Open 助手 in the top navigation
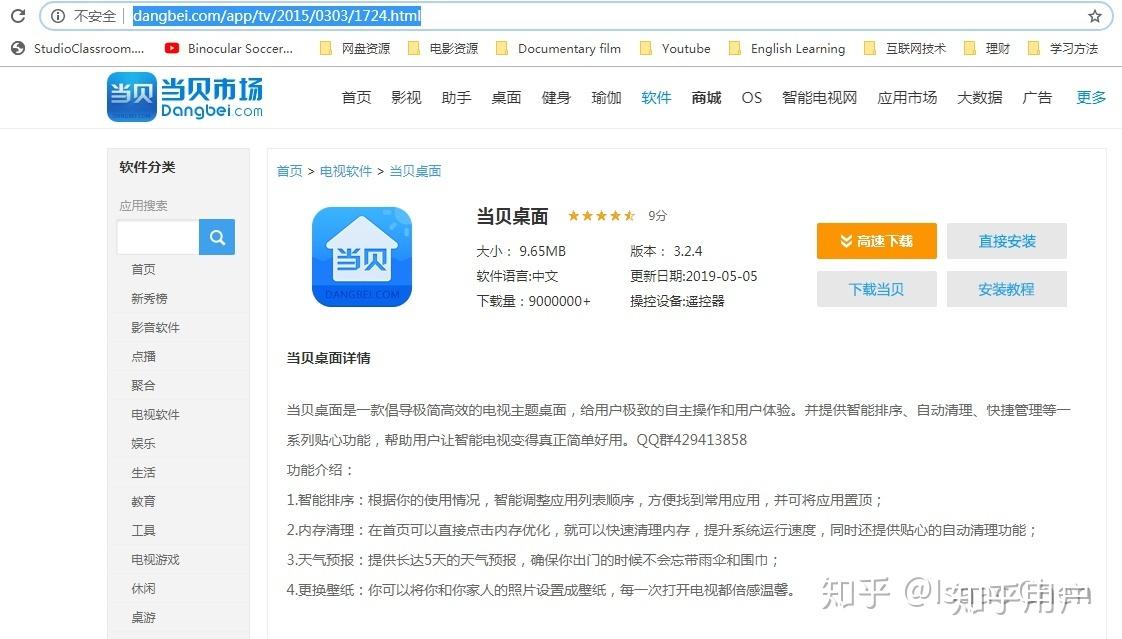1122x639 pixels. point(457,97)
